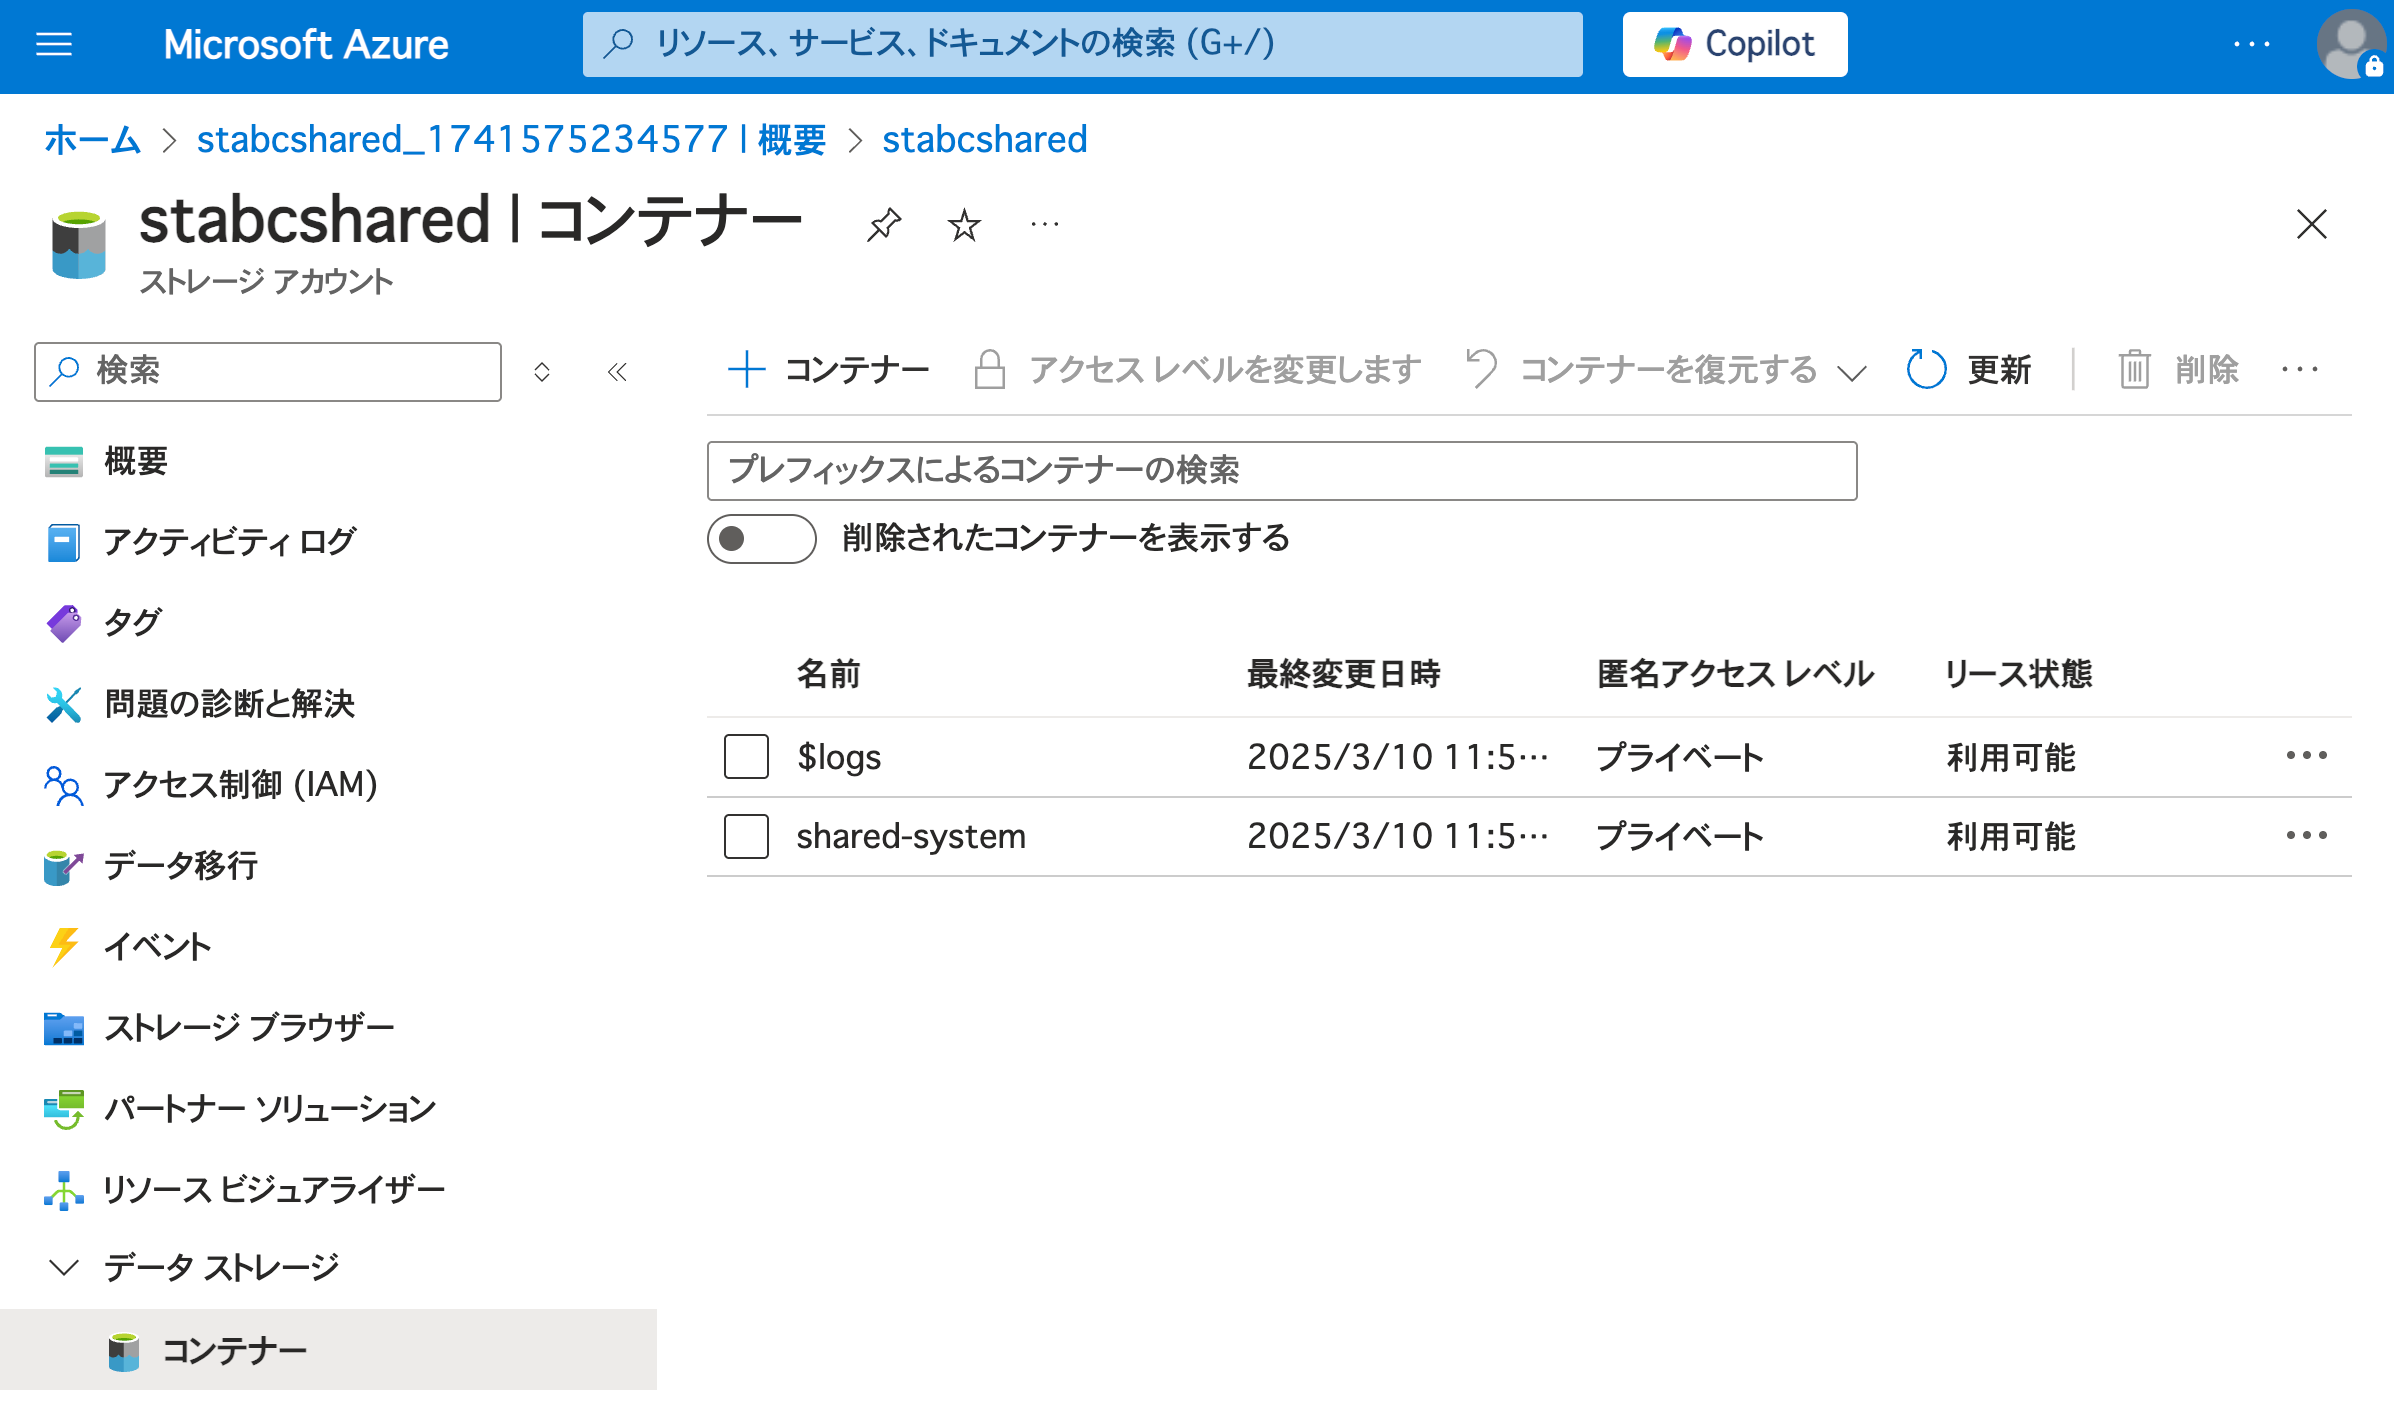This screenshot has width=2394, height=1404.
Task: Open more options for shared-system row
Action: (2306, 836)
